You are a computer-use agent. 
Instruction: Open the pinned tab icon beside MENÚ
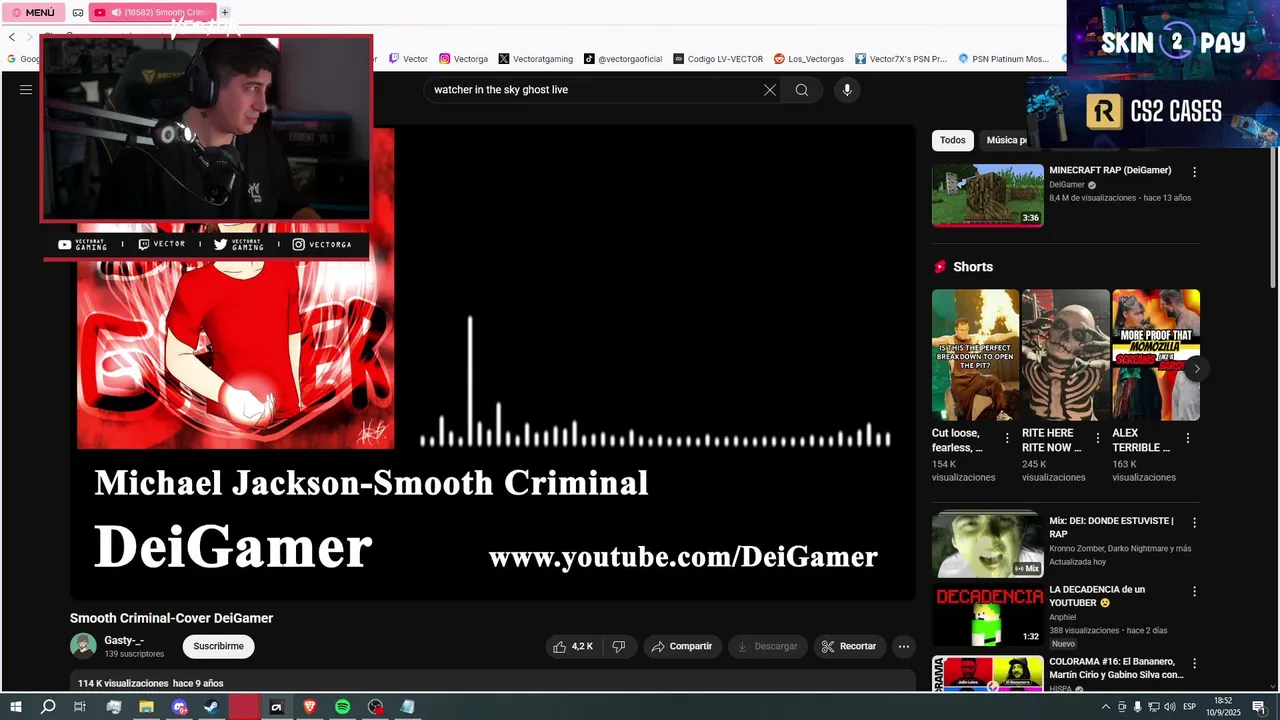(79, 12)
